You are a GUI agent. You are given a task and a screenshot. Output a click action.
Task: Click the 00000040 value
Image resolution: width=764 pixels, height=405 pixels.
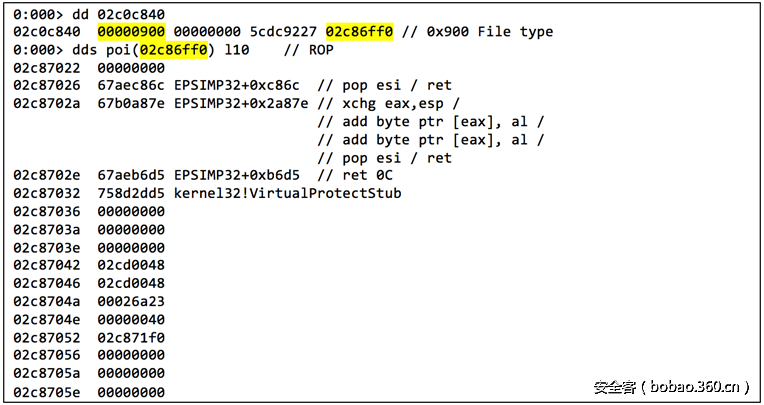[131, 319]
